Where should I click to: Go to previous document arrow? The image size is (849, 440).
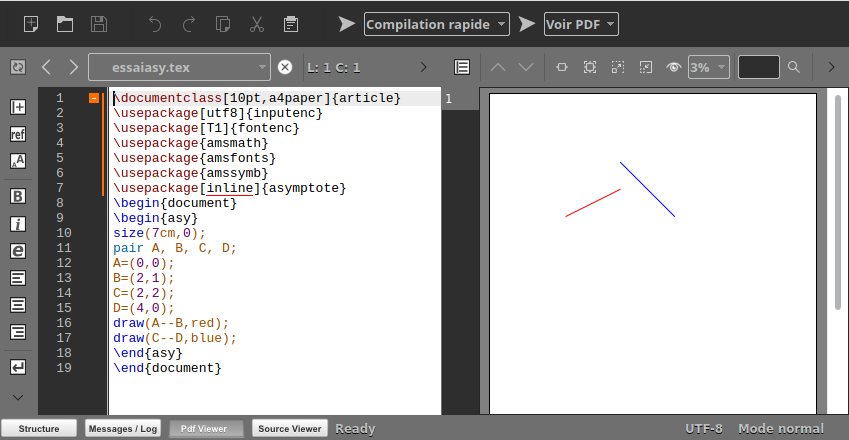(47, 67)
